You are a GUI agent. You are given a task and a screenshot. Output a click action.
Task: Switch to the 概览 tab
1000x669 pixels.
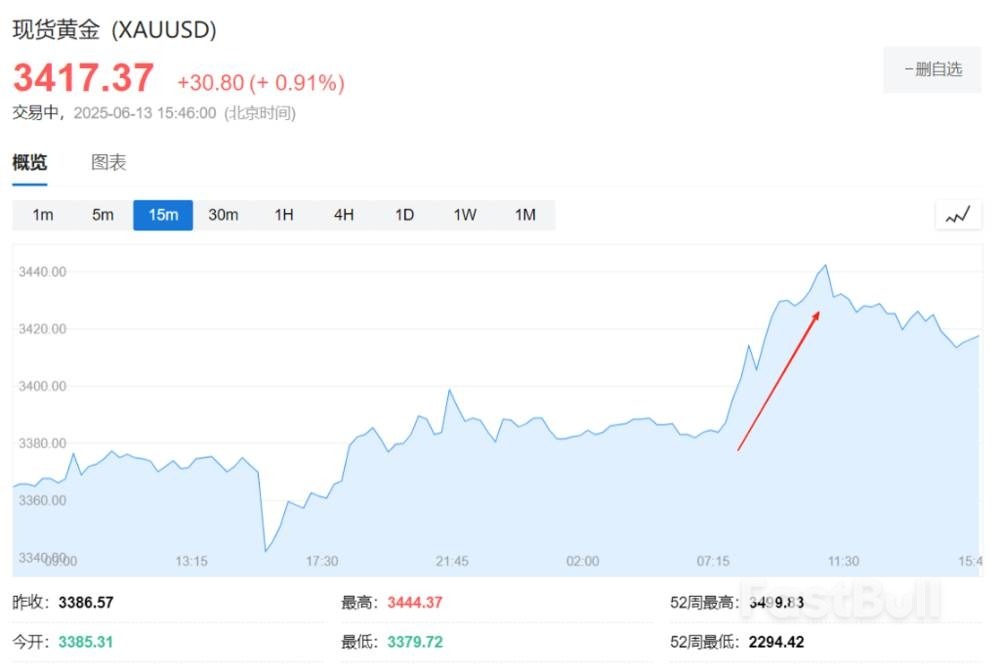click(x=30, y=163)
